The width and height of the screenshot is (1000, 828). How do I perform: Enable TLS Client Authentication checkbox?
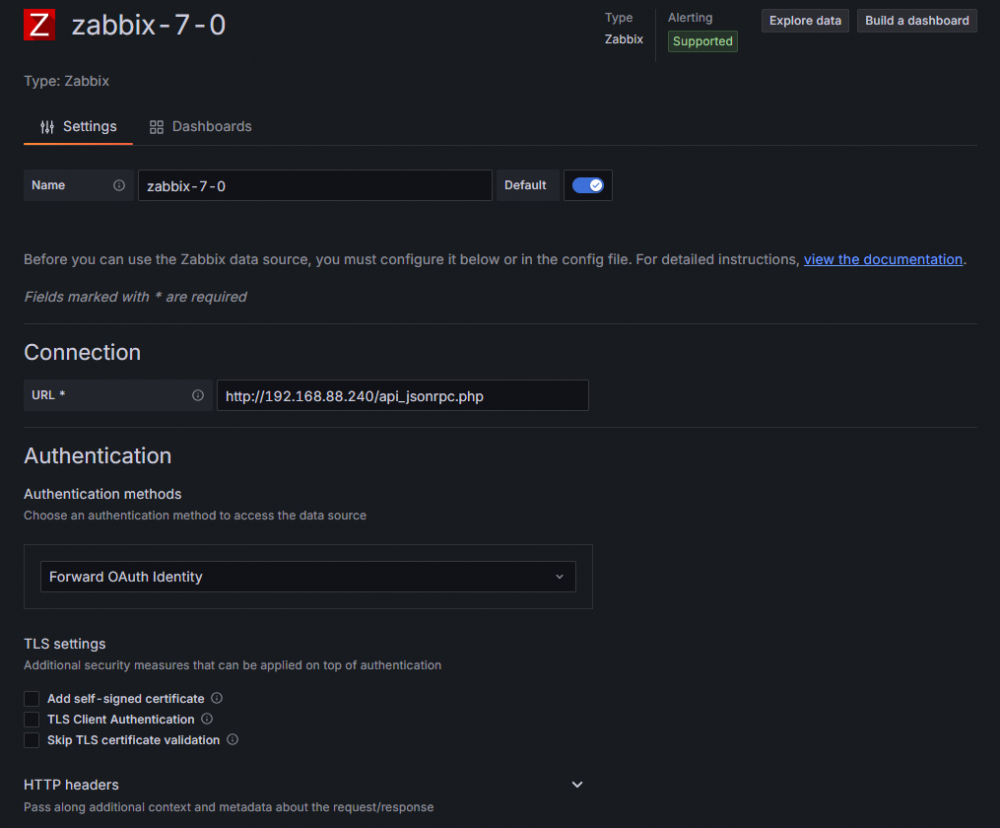[x=31, y=719]
